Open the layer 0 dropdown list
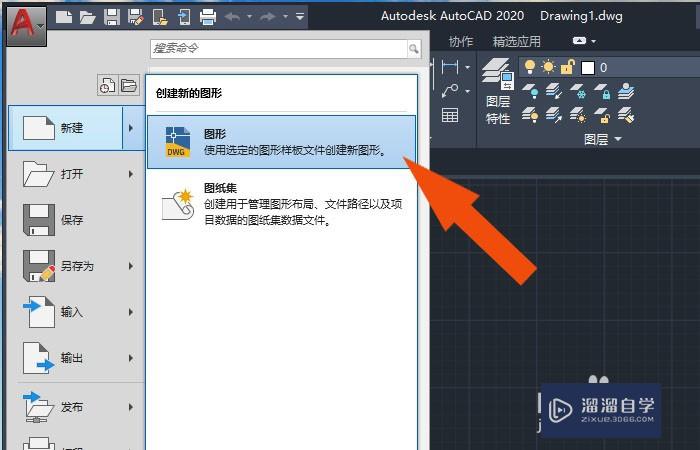 [x=609, y=67]
